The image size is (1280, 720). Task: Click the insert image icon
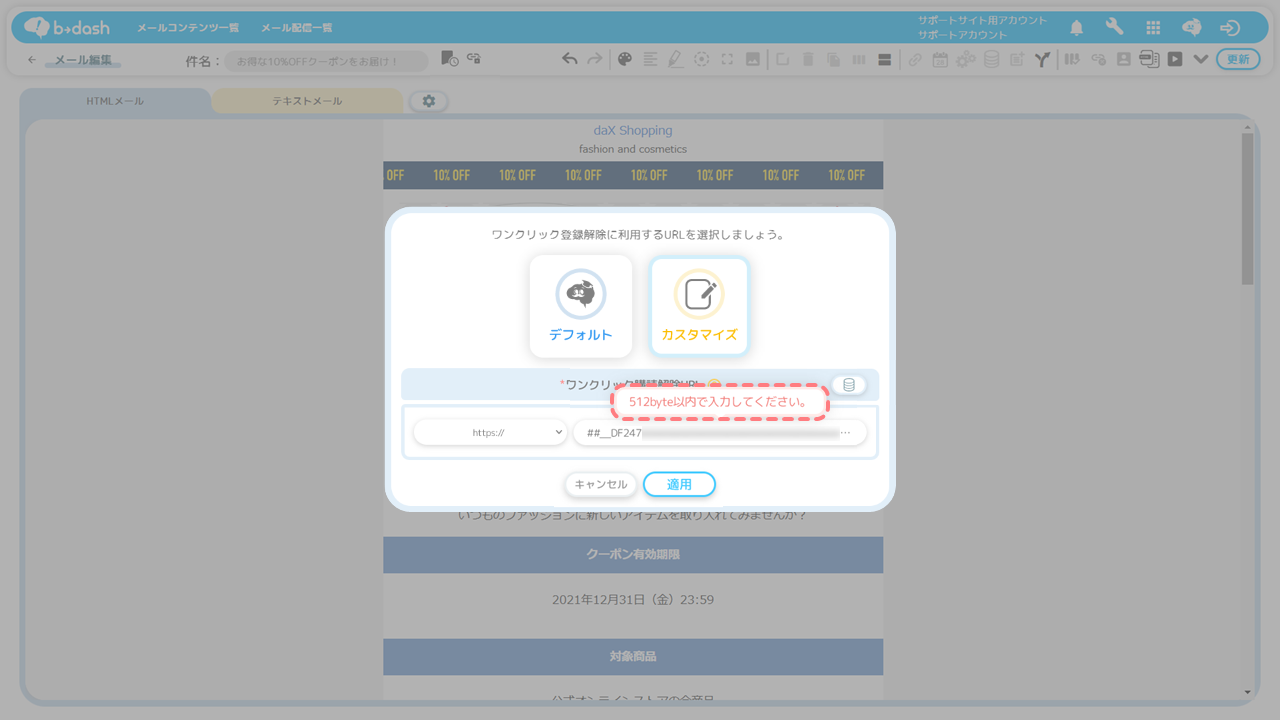[753, 60]
